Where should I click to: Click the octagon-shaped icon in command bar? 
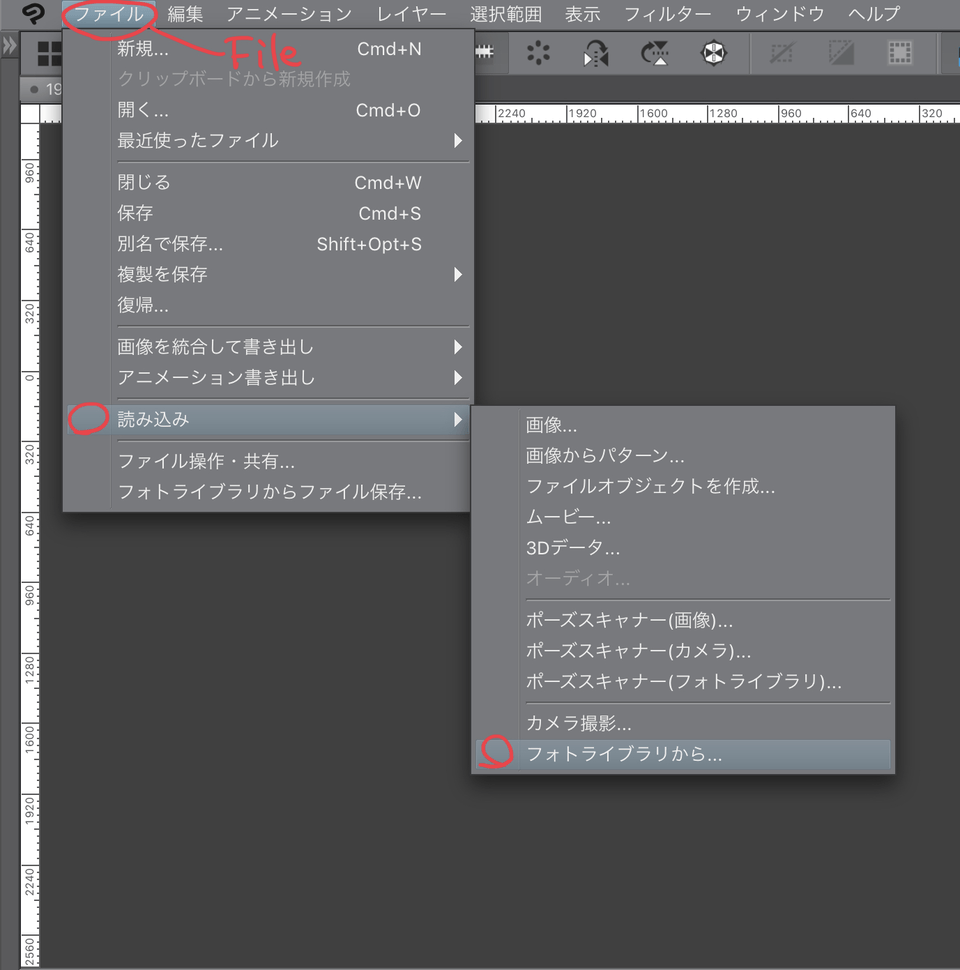point(713,53)
